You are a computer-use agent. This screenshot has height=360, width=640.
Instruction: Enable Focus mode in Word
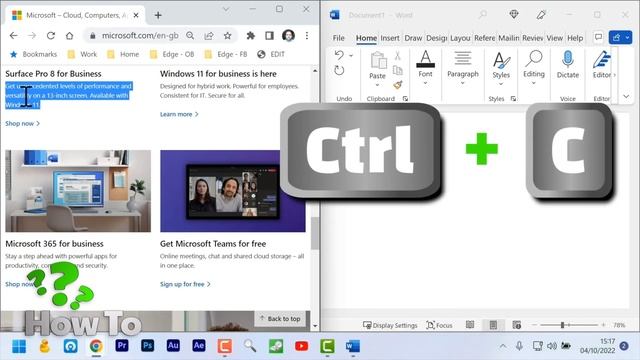[439, 325]
